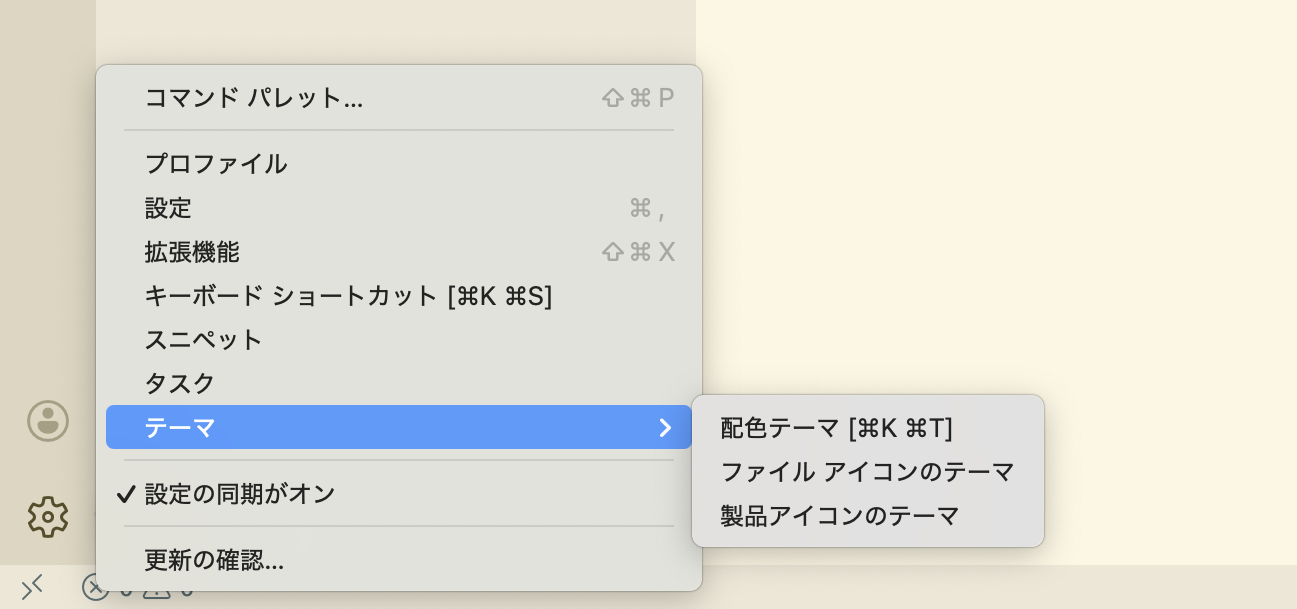This screenshot has height=609, width=1297.
Task: Open 設定 (Settings)
Action: click(168, 208)
